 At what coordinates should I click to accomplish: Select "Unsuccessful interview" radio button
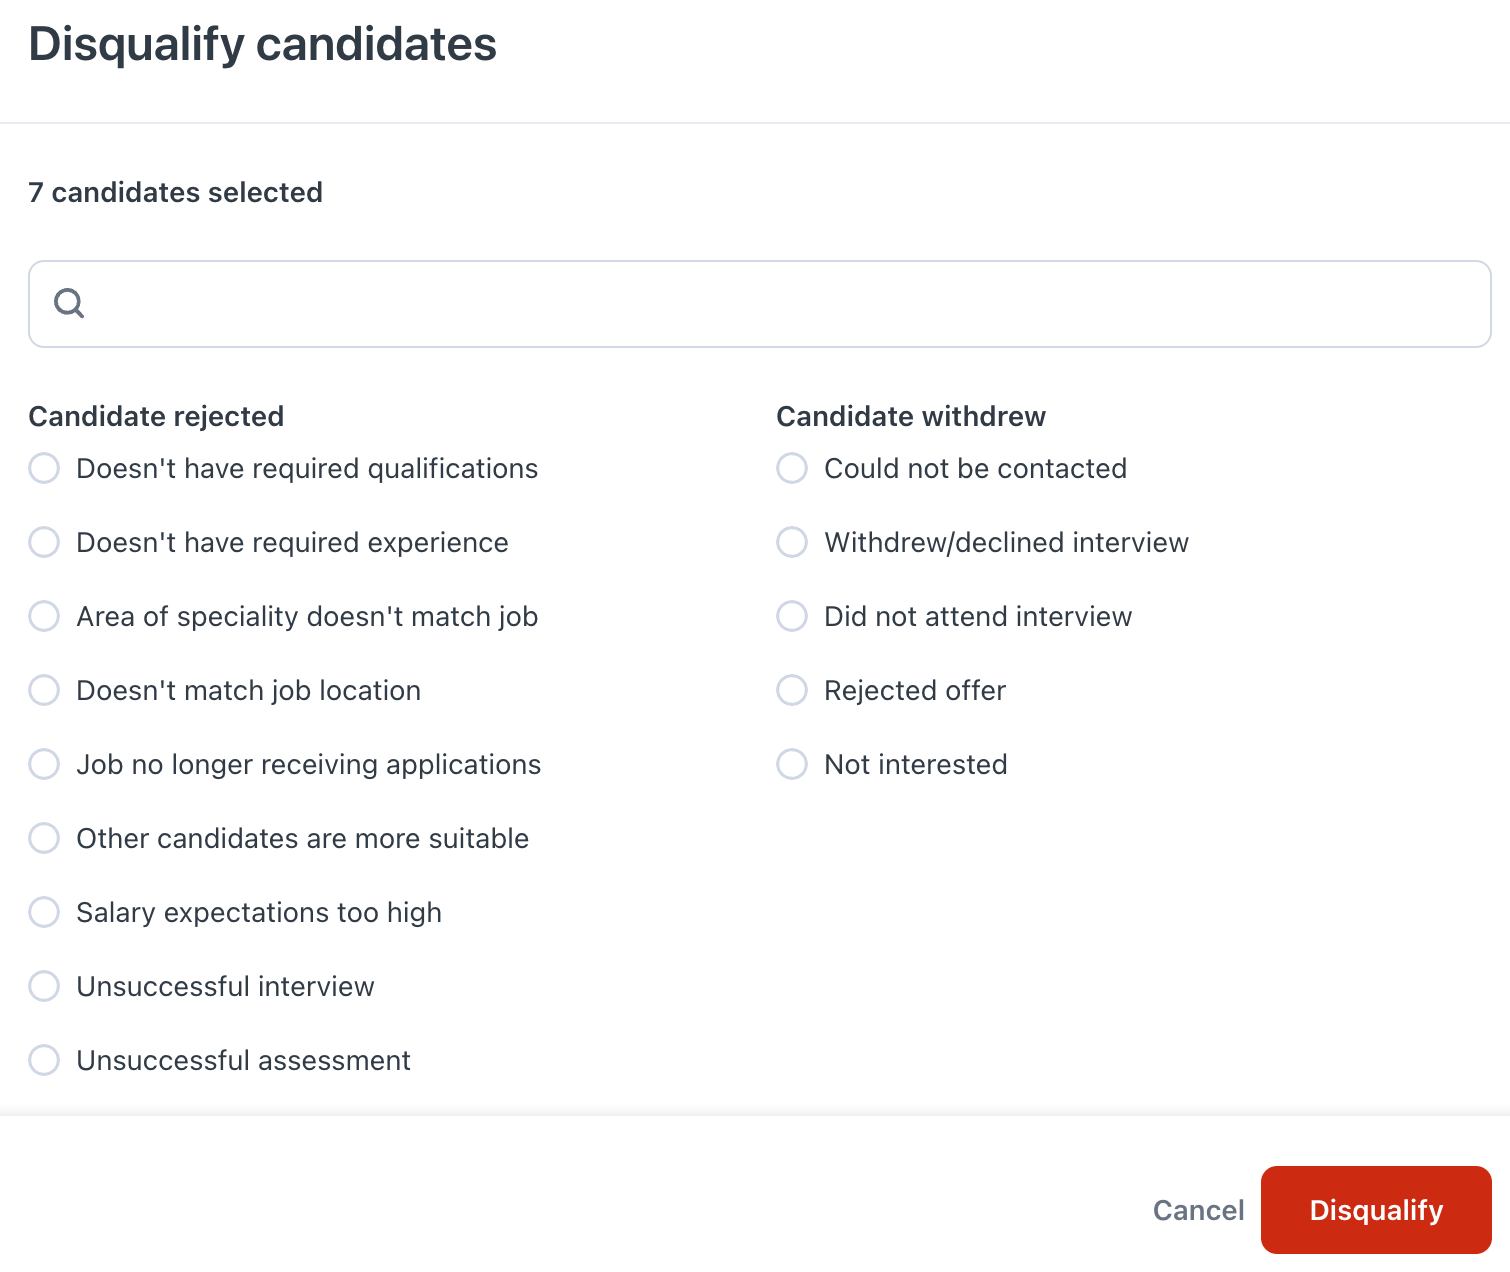[44, 986]
